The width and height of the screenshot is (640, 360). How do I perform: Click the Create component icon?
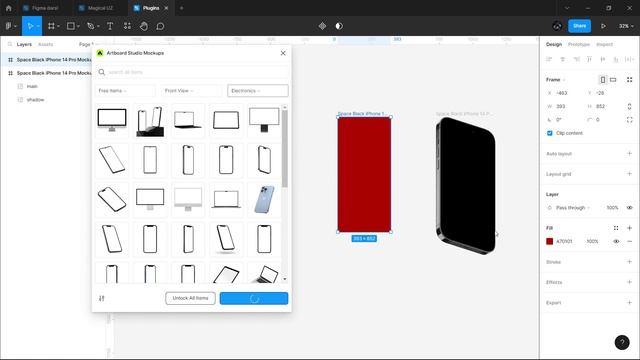click(322, 26)
